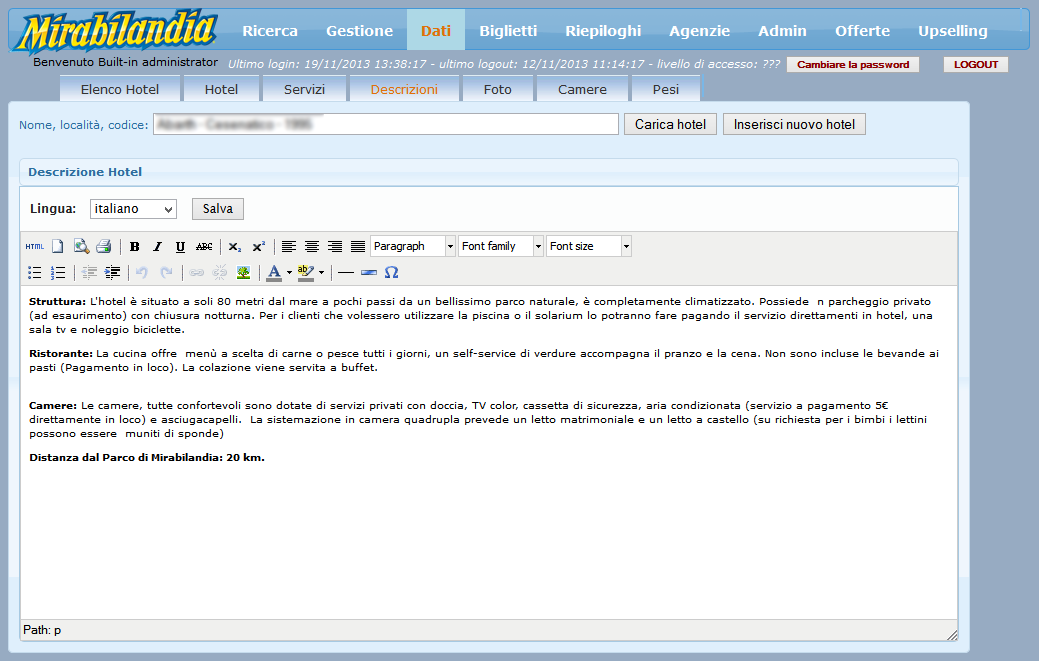Open the Biglietti menu
Screen dimensions: 1039x661
point(508,30)
